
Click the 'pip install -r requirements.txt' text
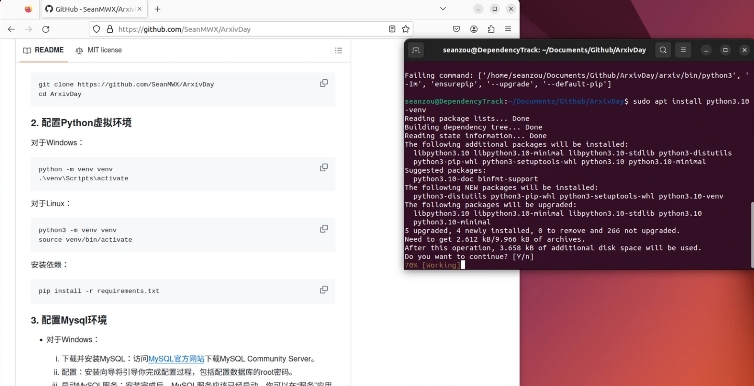click(99, 291)
